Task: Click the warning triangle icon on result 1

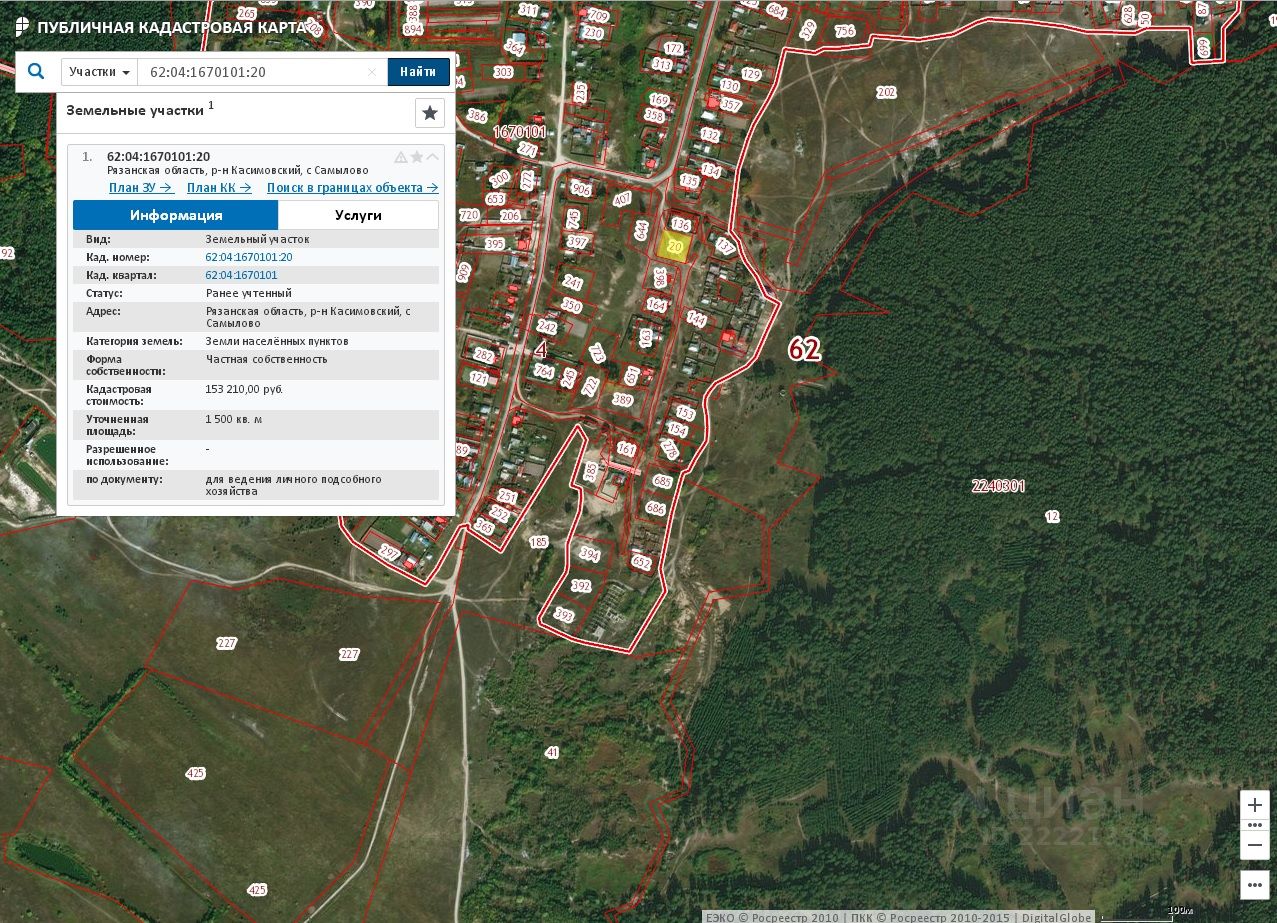Action: pyautogui.click(x=401, y=157)
